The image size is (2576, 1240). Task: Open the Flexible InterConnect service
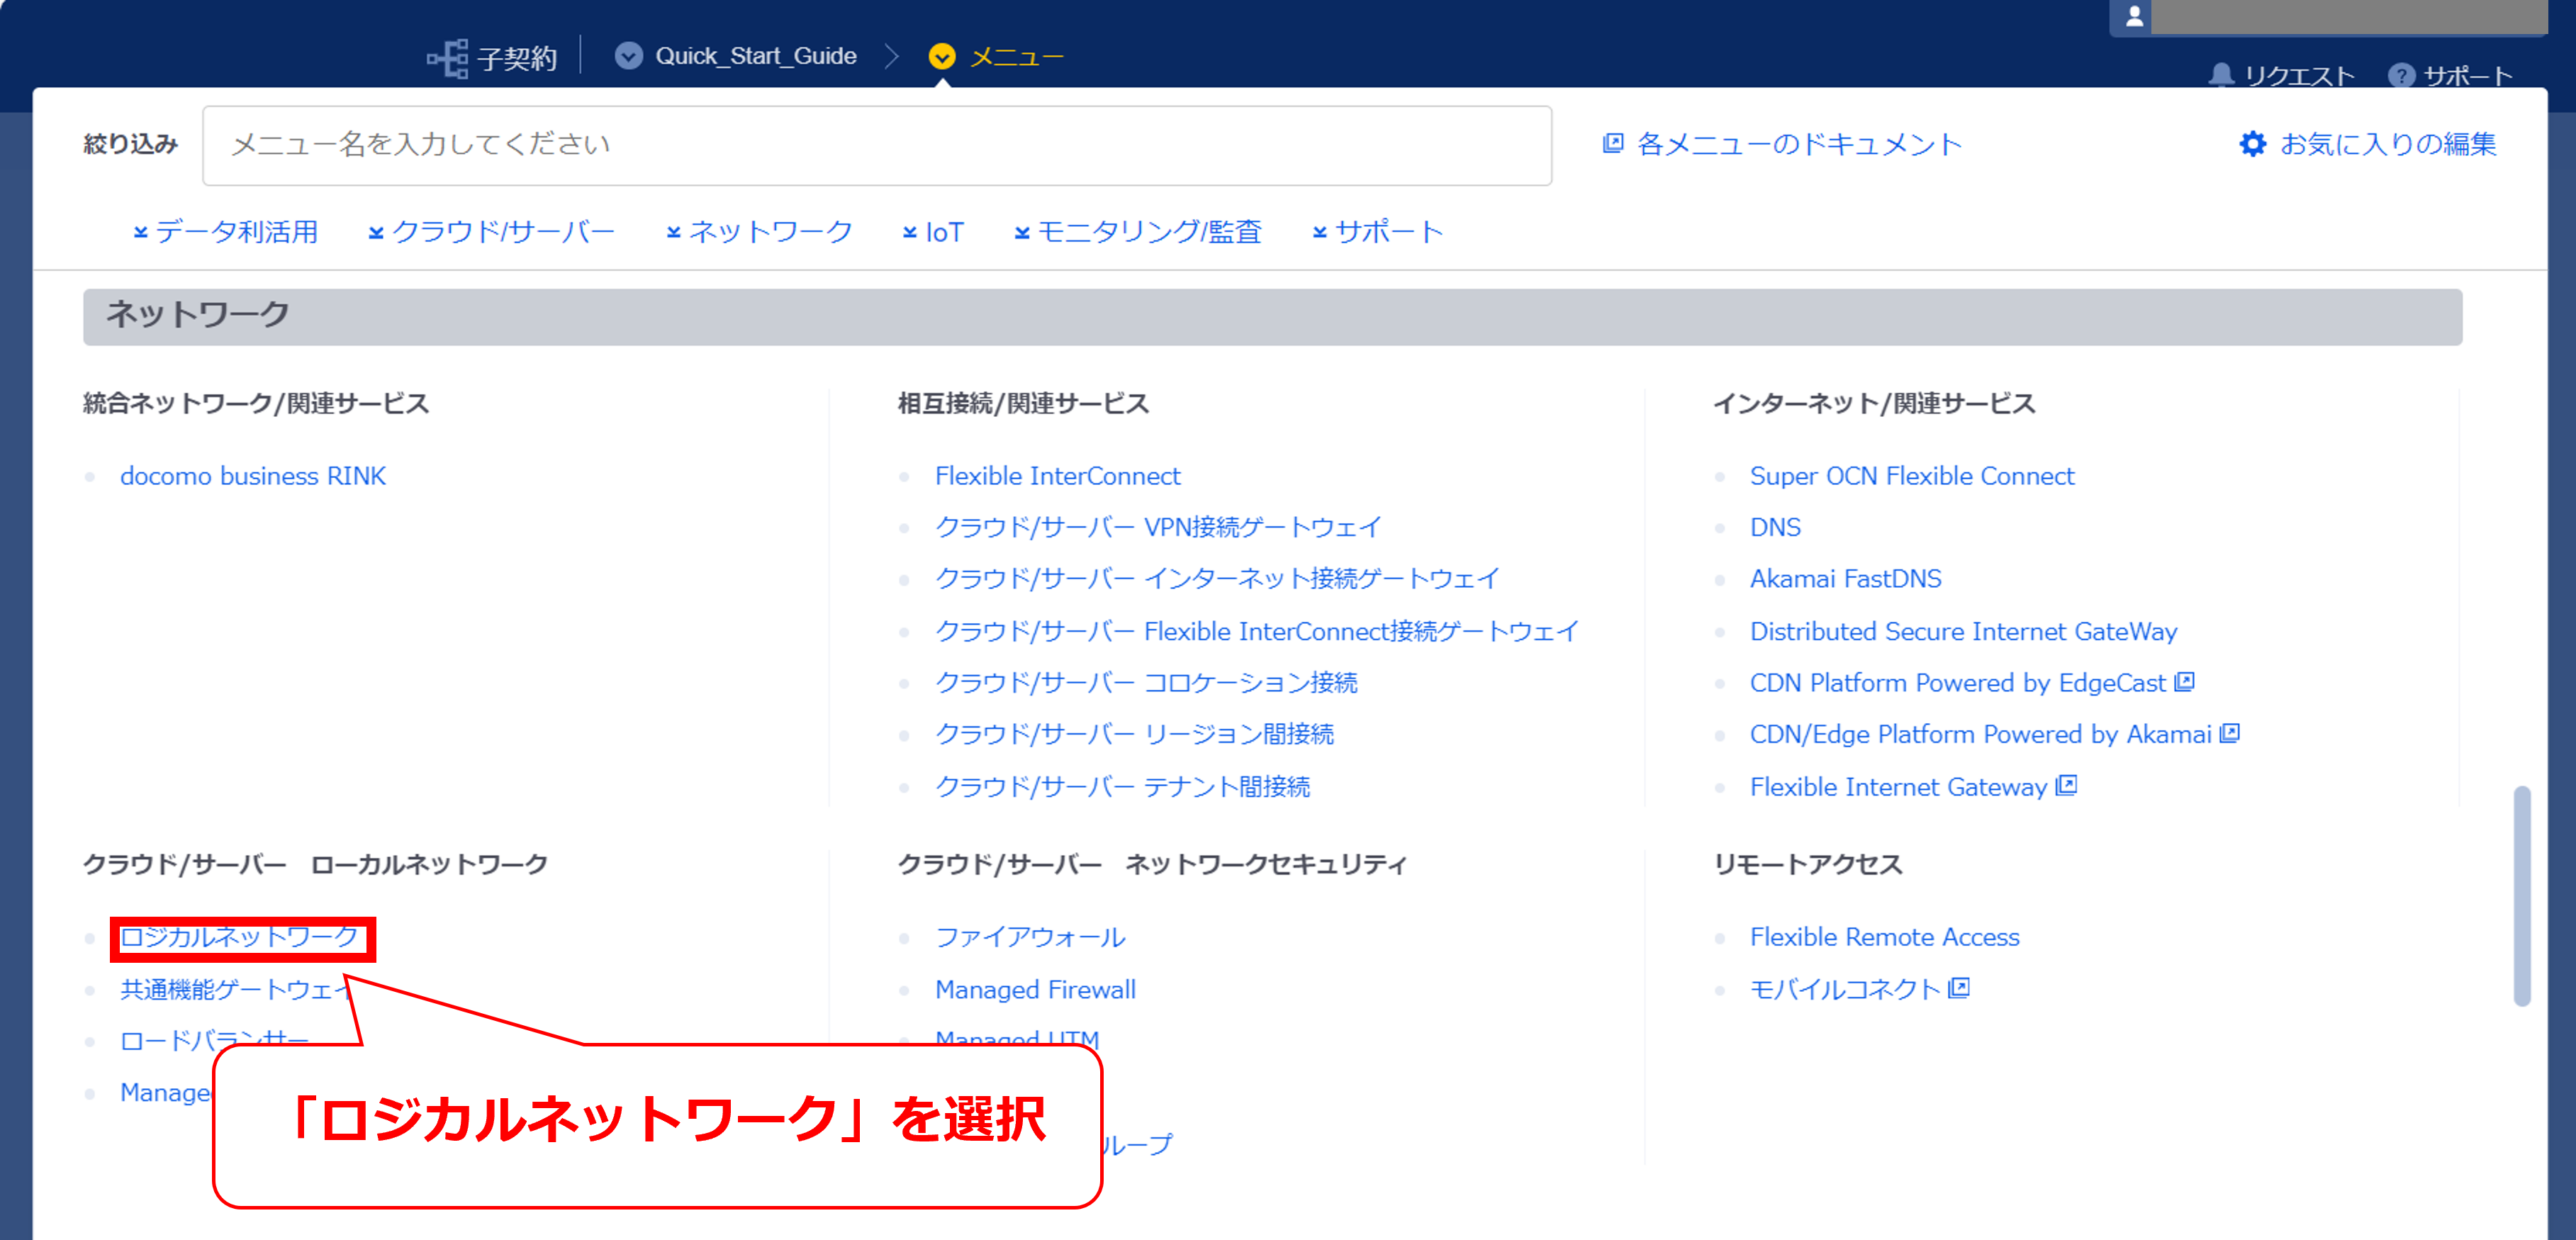[1057, 475]
